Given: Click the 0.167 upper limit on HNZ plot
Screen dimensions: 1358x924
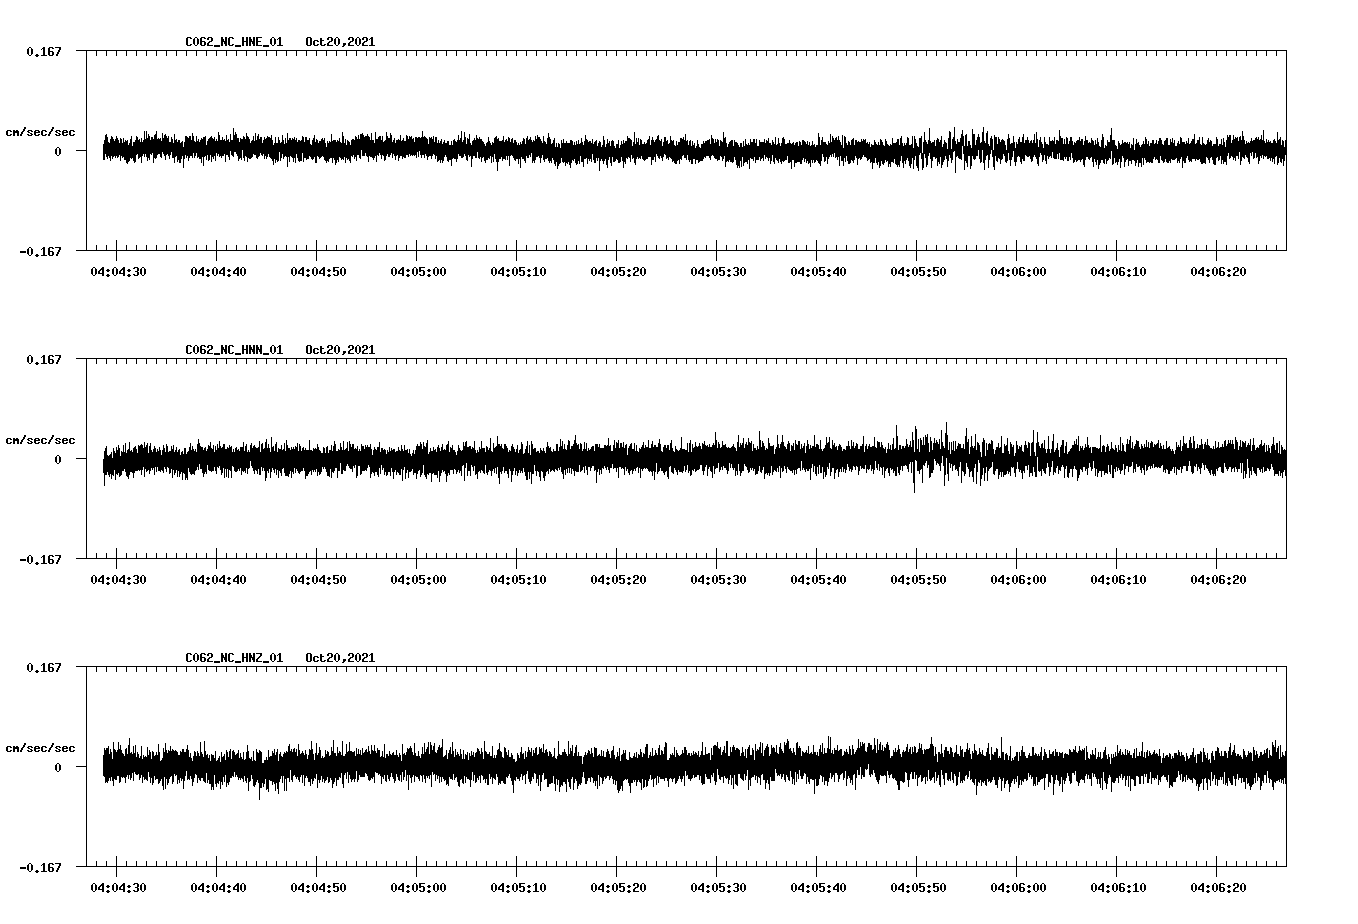Looking at the screenshot, I should click(43, 667).
